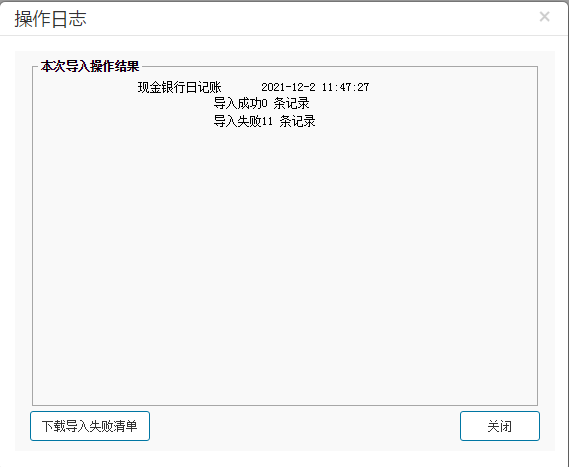The width and height of the screenshot is (569, 467).
Task: Click the success count number 0
Action: (x=265, y=103)
